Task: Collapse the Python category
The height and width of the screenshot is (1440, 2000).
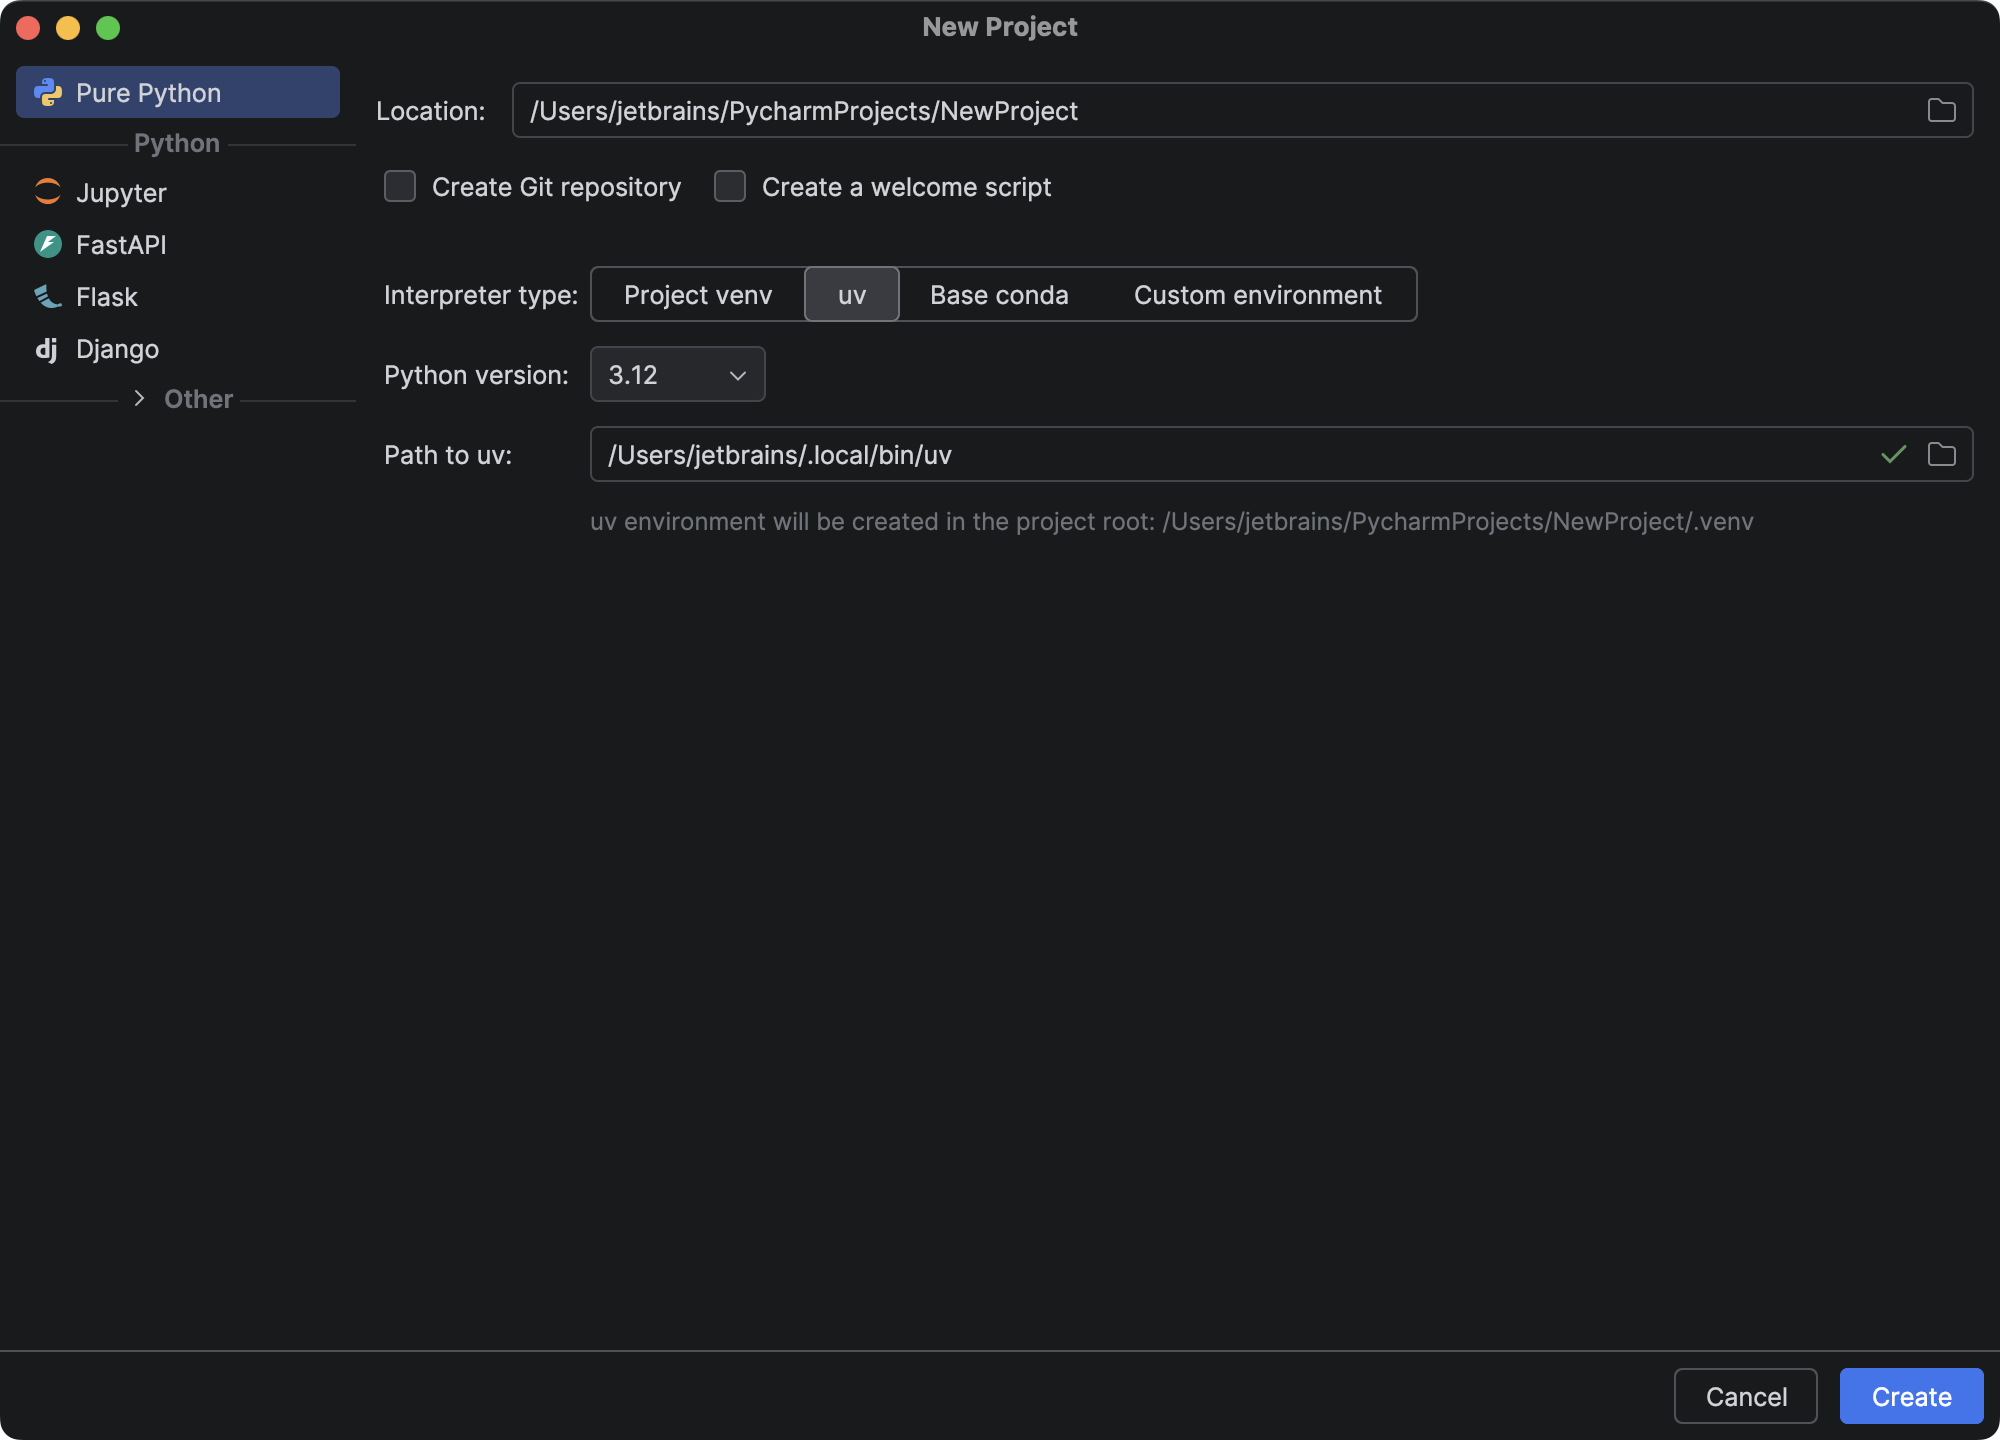Action: (x=176, y=142)
